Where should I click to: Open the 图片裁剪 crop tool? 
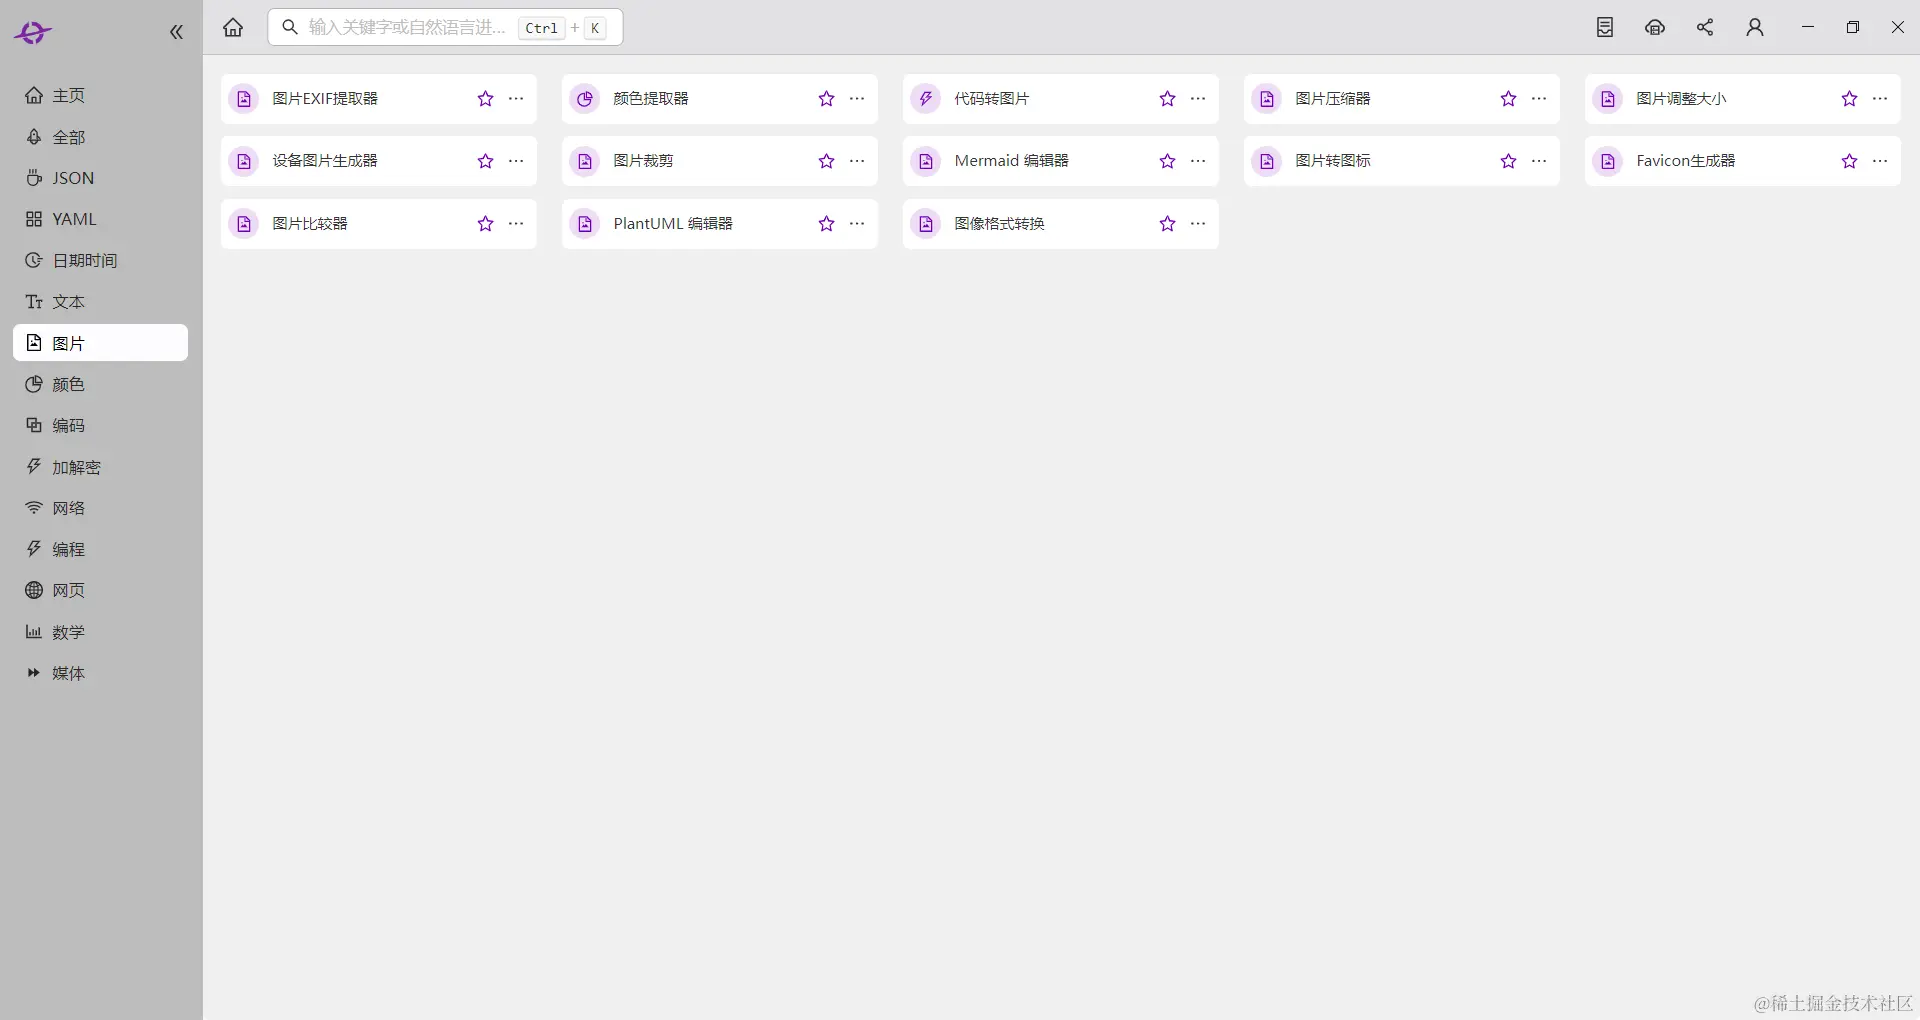pyautogui.click(x=643, y=160)
